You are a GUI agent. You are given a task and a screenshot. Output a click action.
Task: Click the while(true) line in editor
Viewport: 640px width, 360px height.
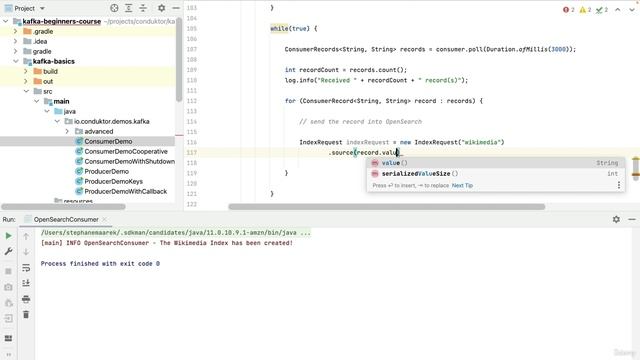click(x=294, y=29)
